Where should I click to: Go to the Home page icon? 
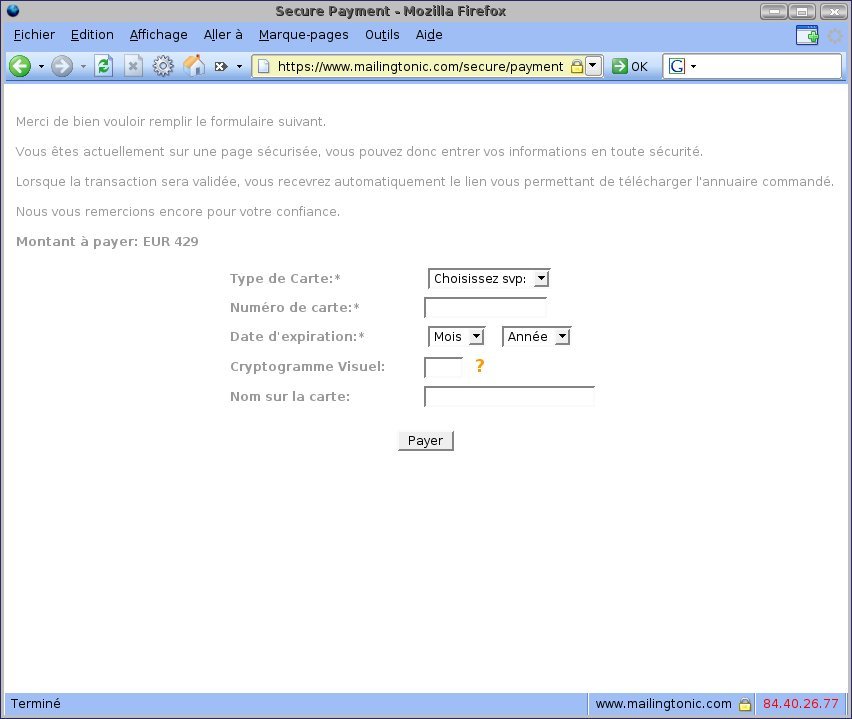[194, 66]
